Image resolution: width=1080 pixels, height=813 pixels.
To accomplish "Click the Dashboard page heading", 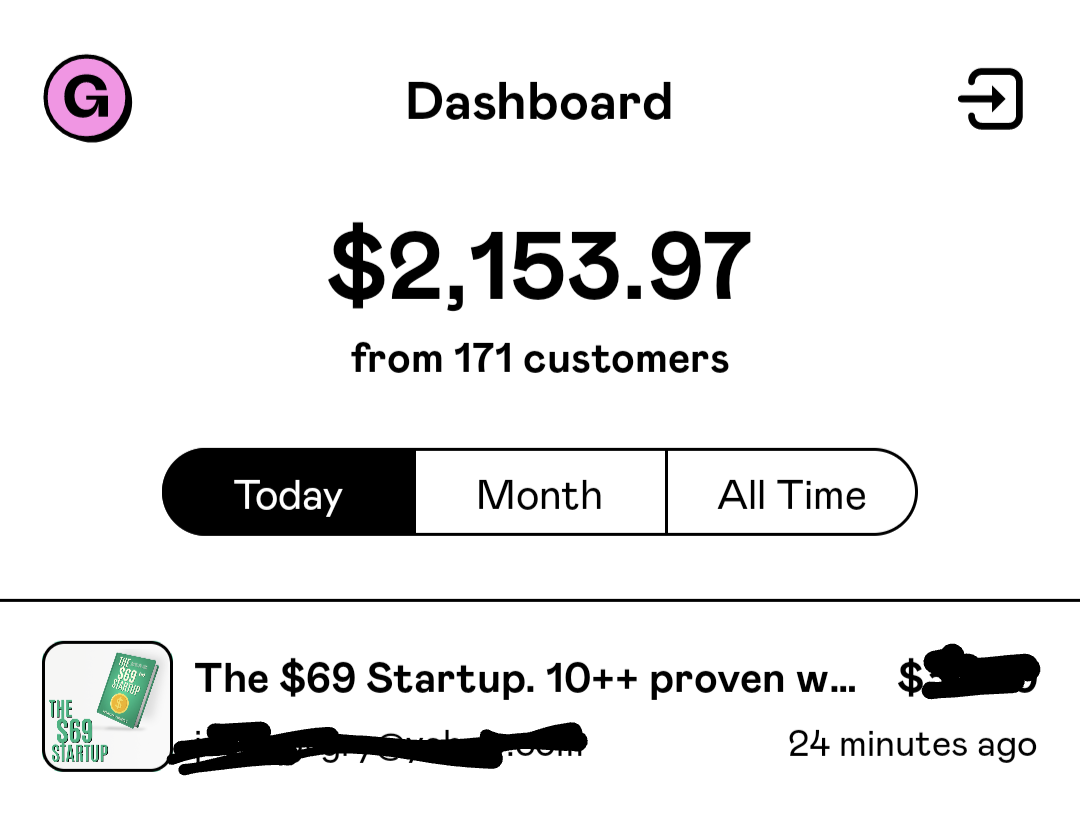I will tap(539, 101).
